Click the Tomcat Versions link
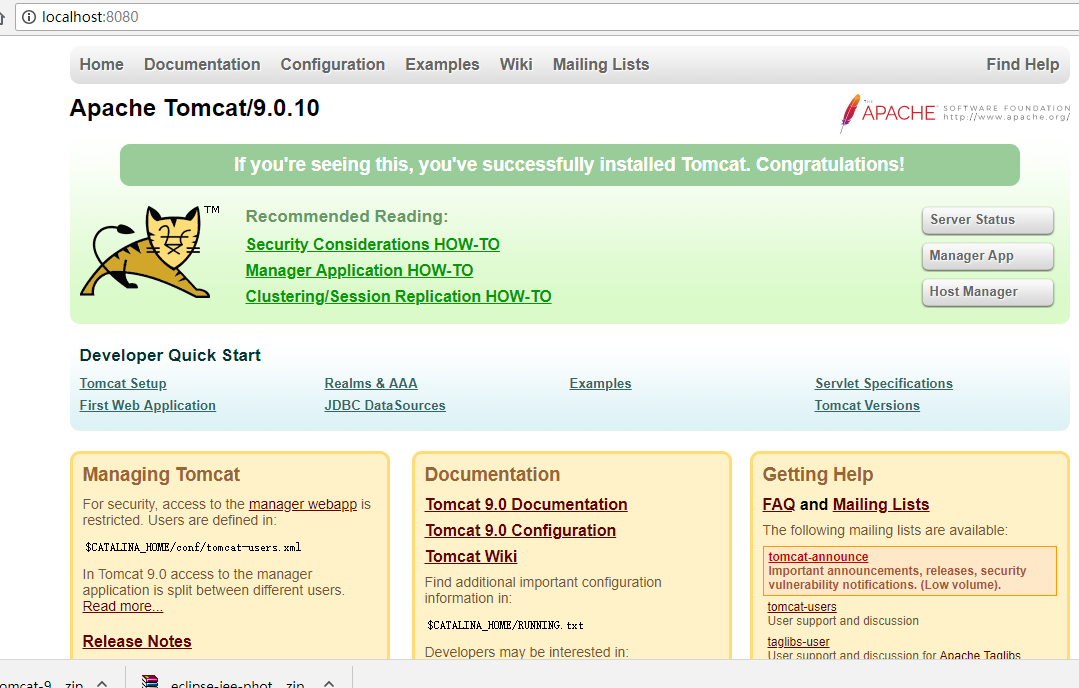Screen dimensions: 1079x688 [x=867, y=405]
